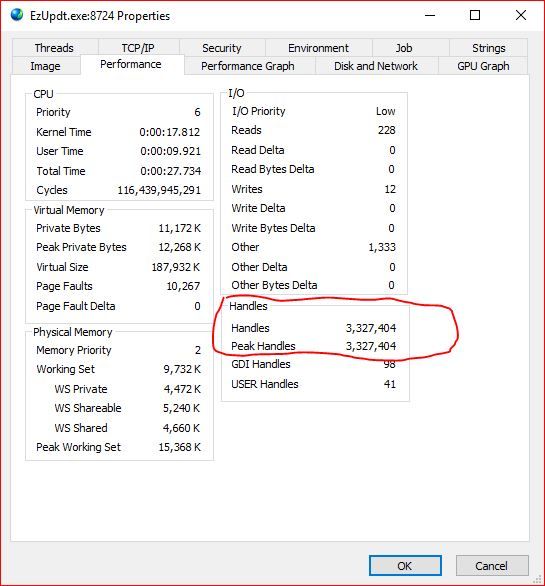Click the WS Private value 4,472 K
Viewport: 545px width, 586px height.
(x=182, y=389)
